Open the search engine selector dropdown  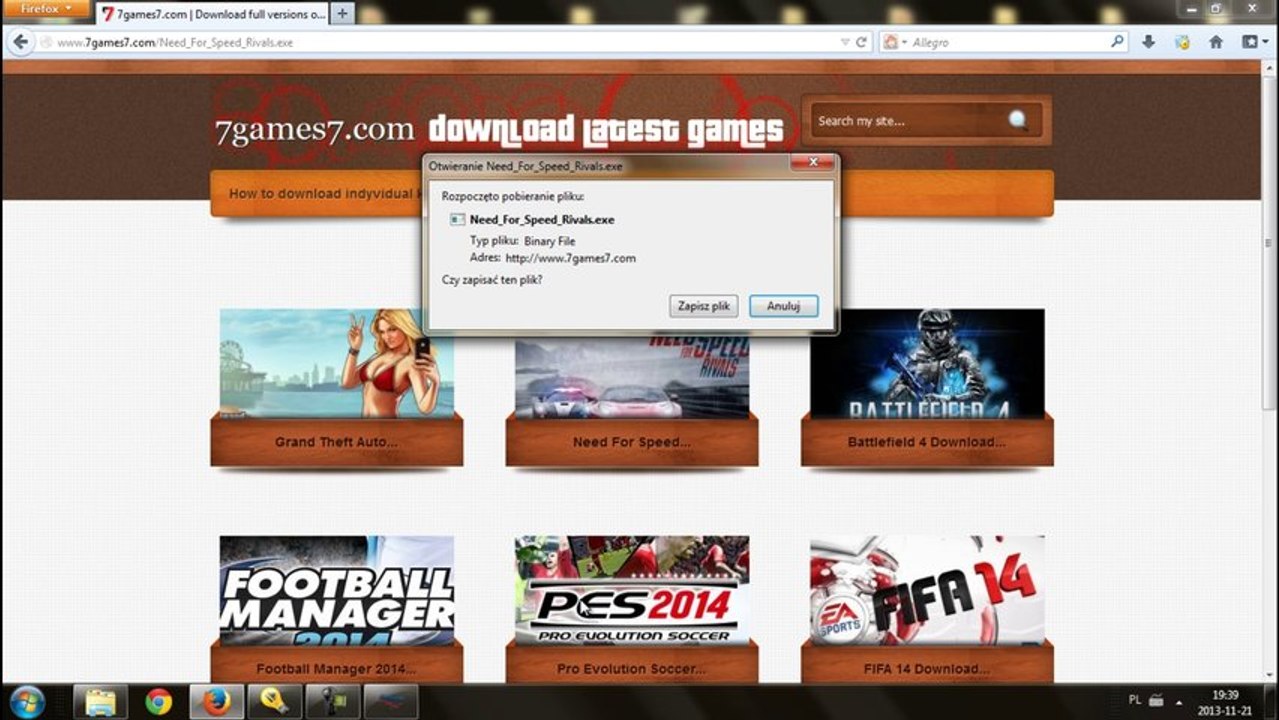(894, 42)
